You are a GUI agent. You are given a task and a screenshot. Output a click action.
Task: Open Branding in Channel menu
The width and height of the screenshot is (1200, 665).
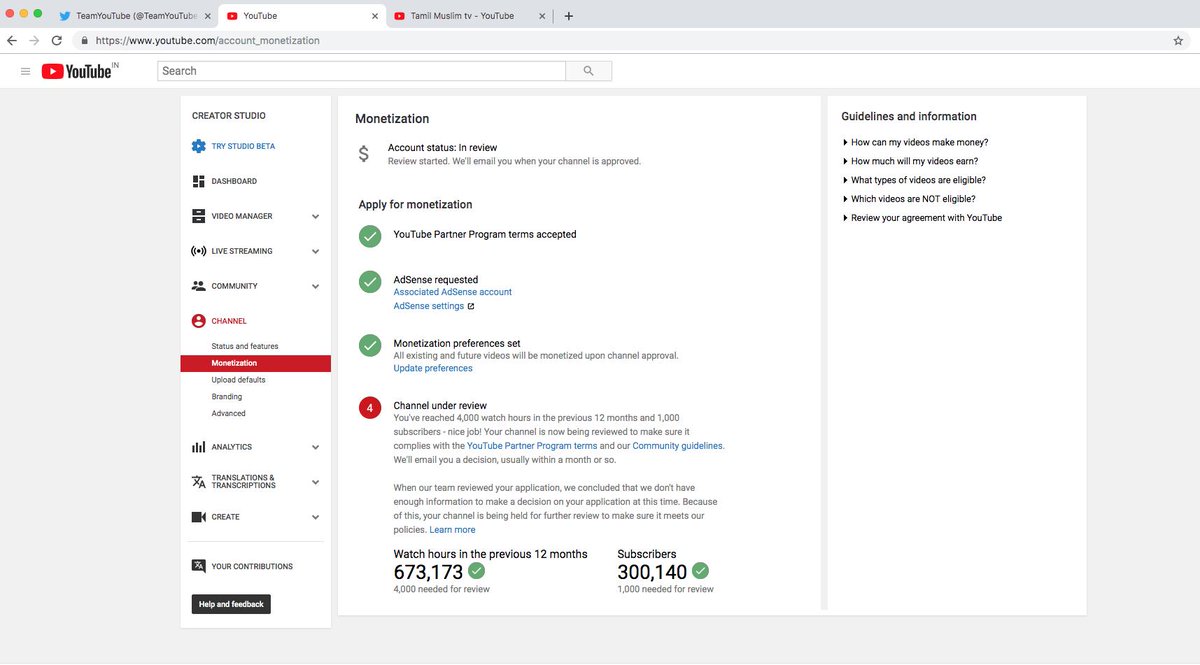coord(227,397)
